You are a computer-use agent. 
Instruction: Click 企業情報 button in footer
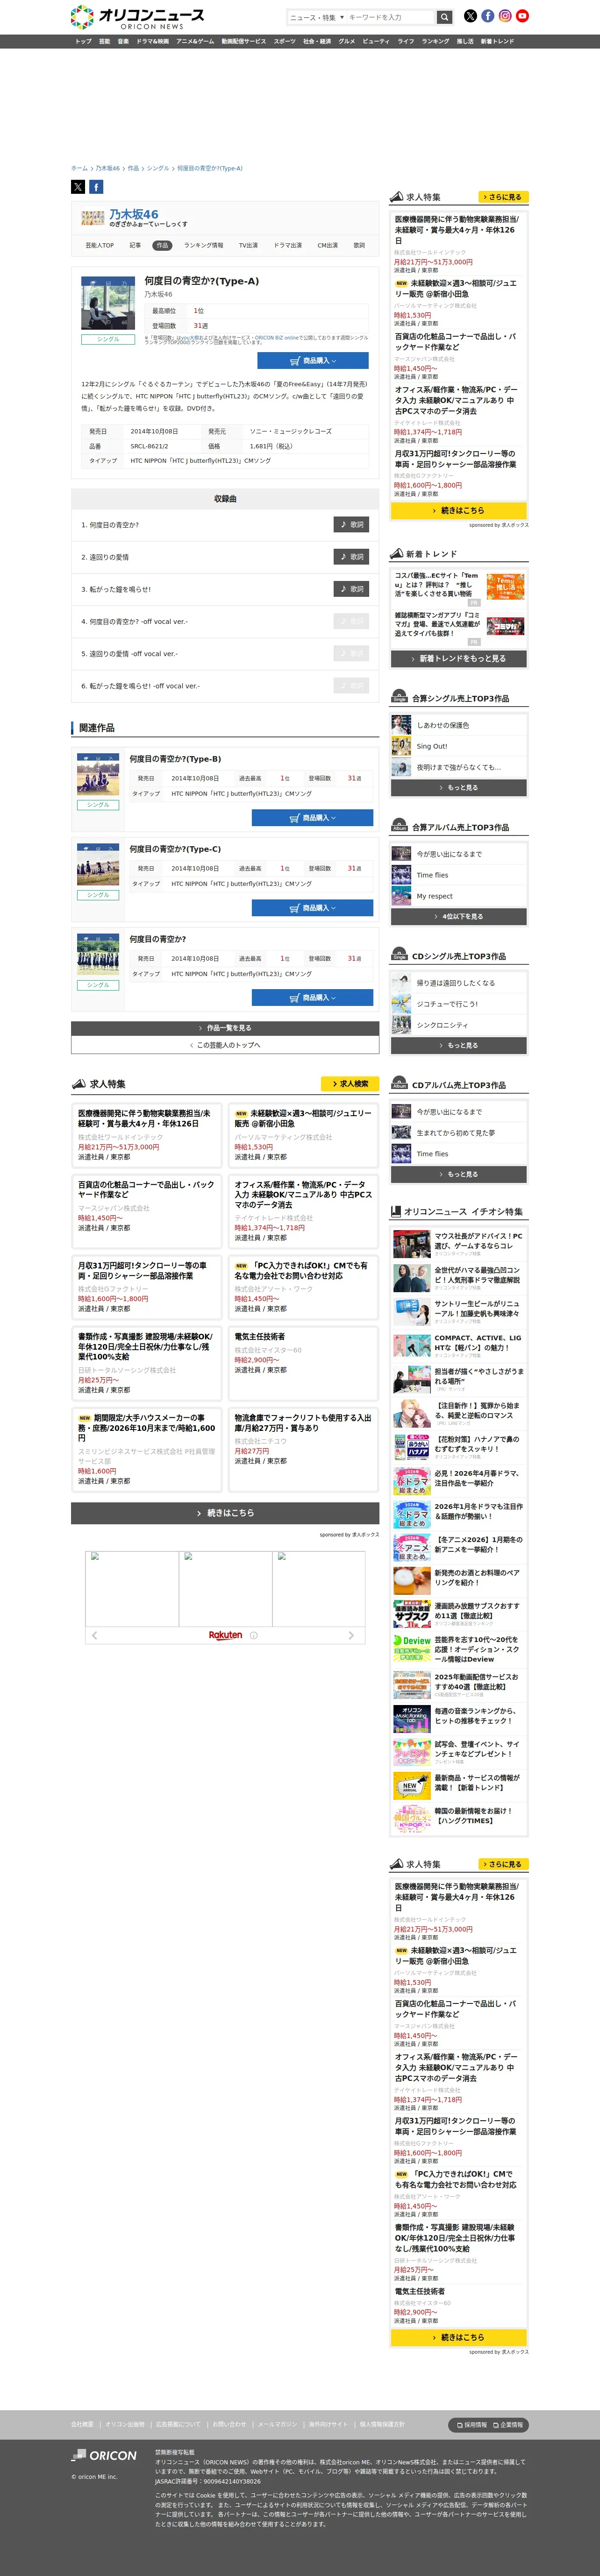click(508, 2425)
